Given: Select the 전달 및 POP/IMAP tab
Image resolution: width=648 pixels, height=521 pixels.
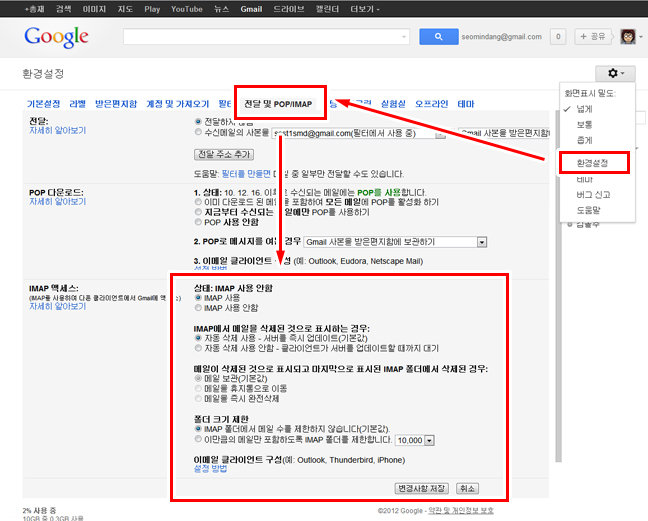Looking at the screenshot, I should point(278,104).
